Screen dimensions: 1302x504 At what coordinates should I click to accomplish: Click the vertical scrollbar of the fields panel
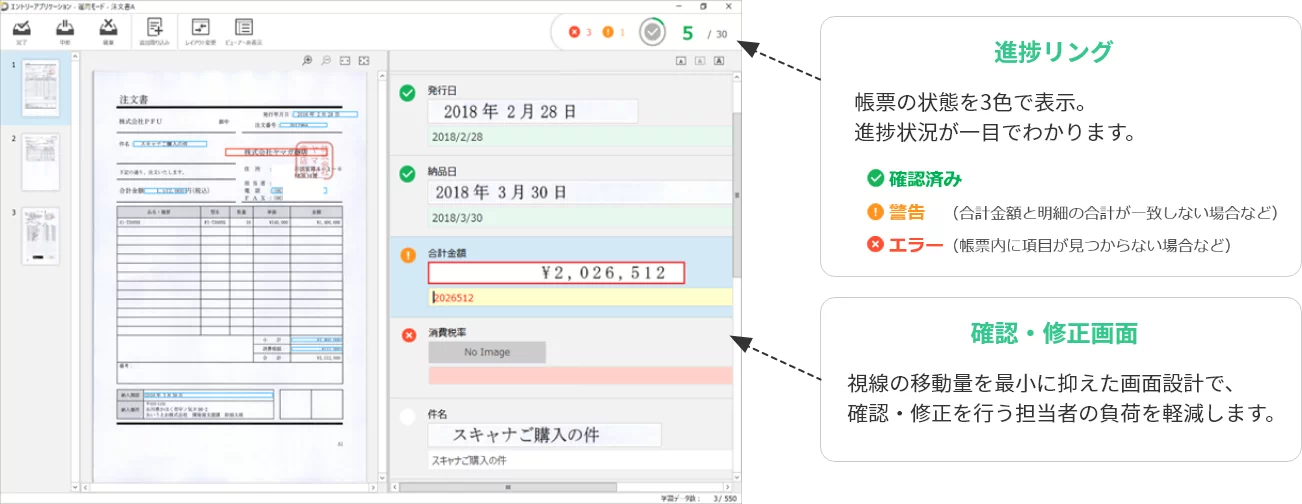coord(737,196)
